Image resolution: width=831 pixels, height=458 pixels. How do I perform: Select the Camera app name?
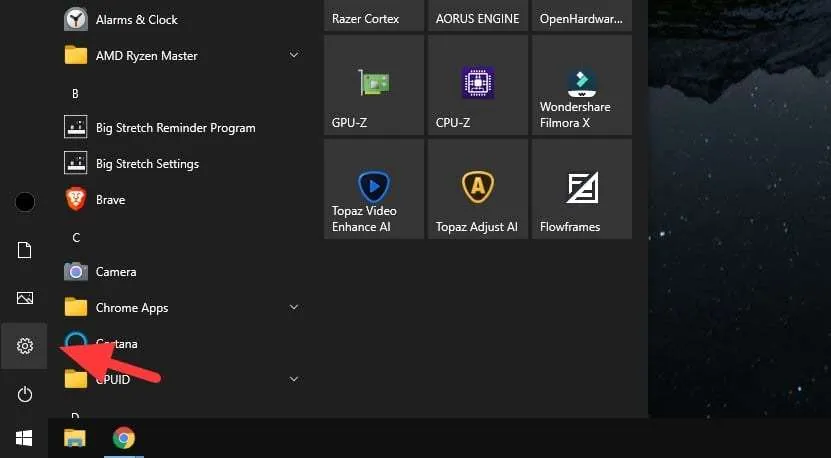point(116,272)
